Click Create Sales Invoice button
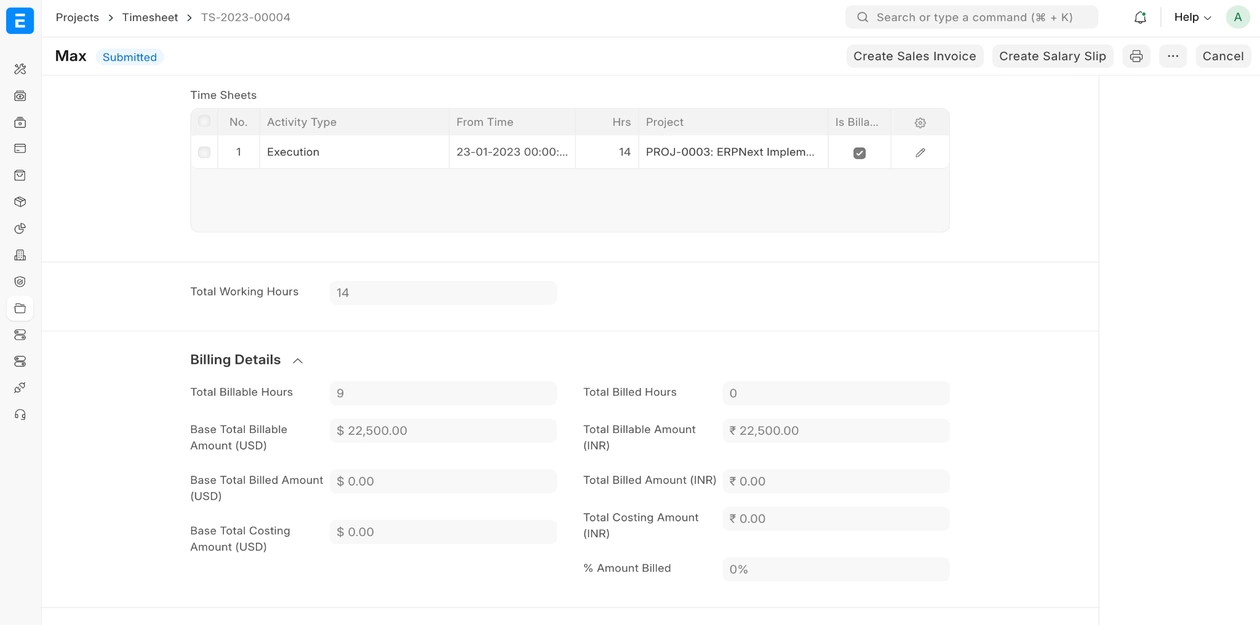 [x=914, y=57]
